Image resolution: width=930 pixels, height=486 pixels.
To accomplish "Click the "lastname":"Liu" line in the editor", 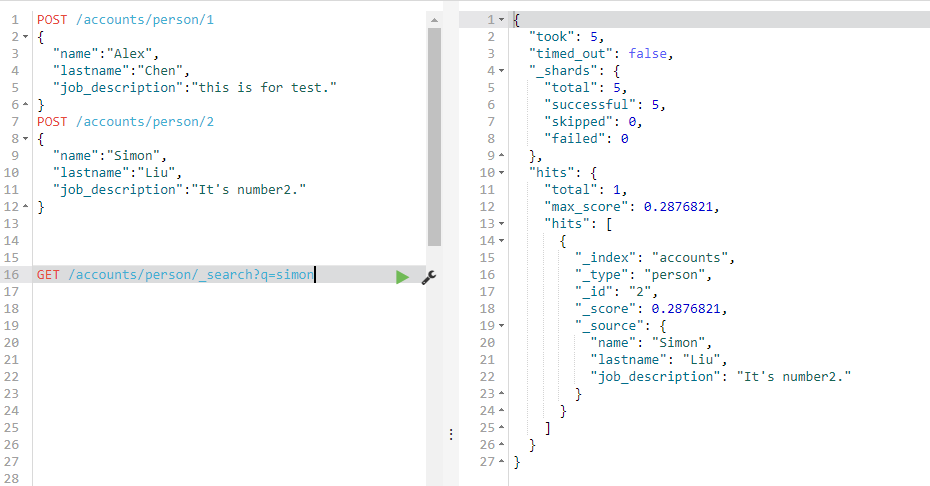I will tap(117, 173).
